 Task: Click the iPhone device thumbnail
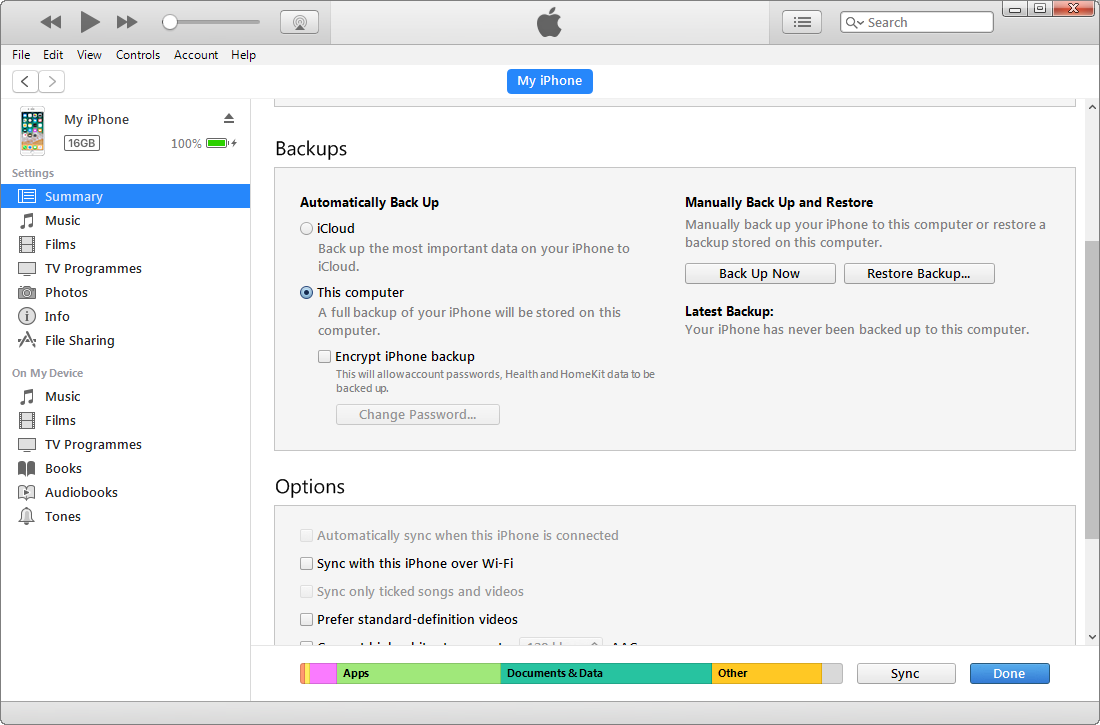pyautogui.click(x=32, y=131)
